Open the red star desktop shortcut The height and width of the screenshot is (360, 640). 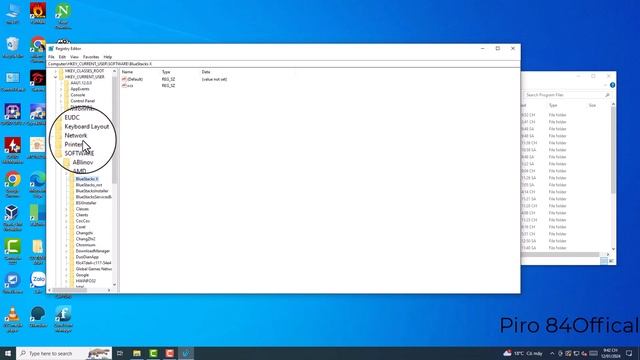point(13,150)
